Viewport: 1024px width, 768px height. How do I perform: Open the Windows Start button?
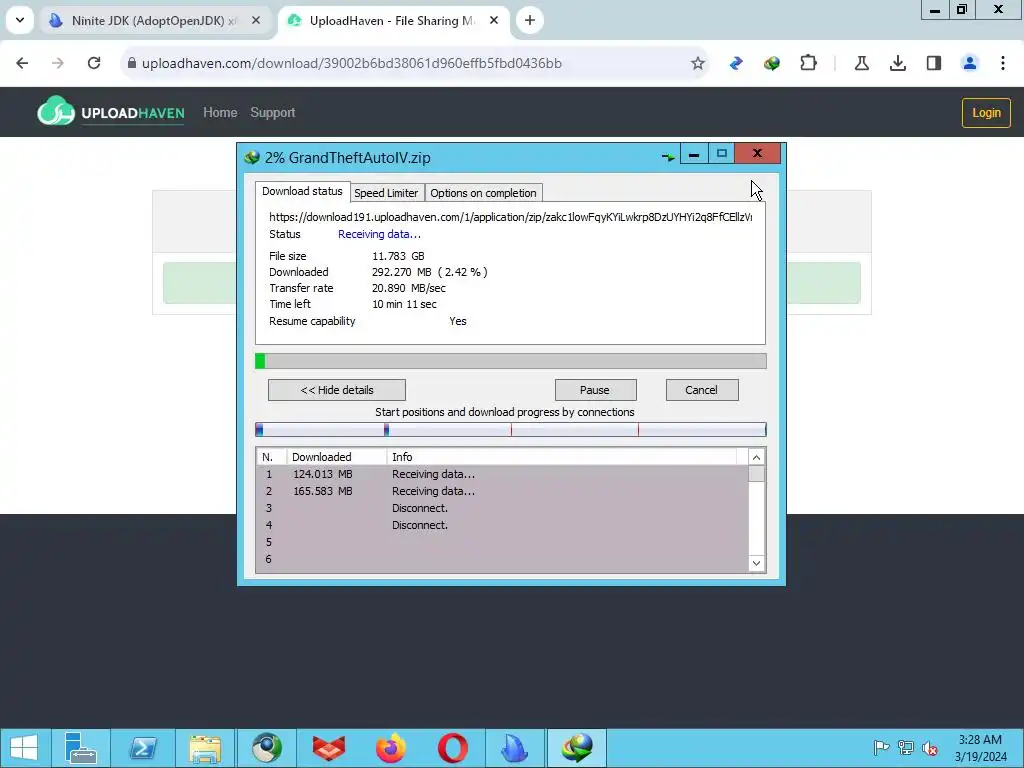click(24, 748)
